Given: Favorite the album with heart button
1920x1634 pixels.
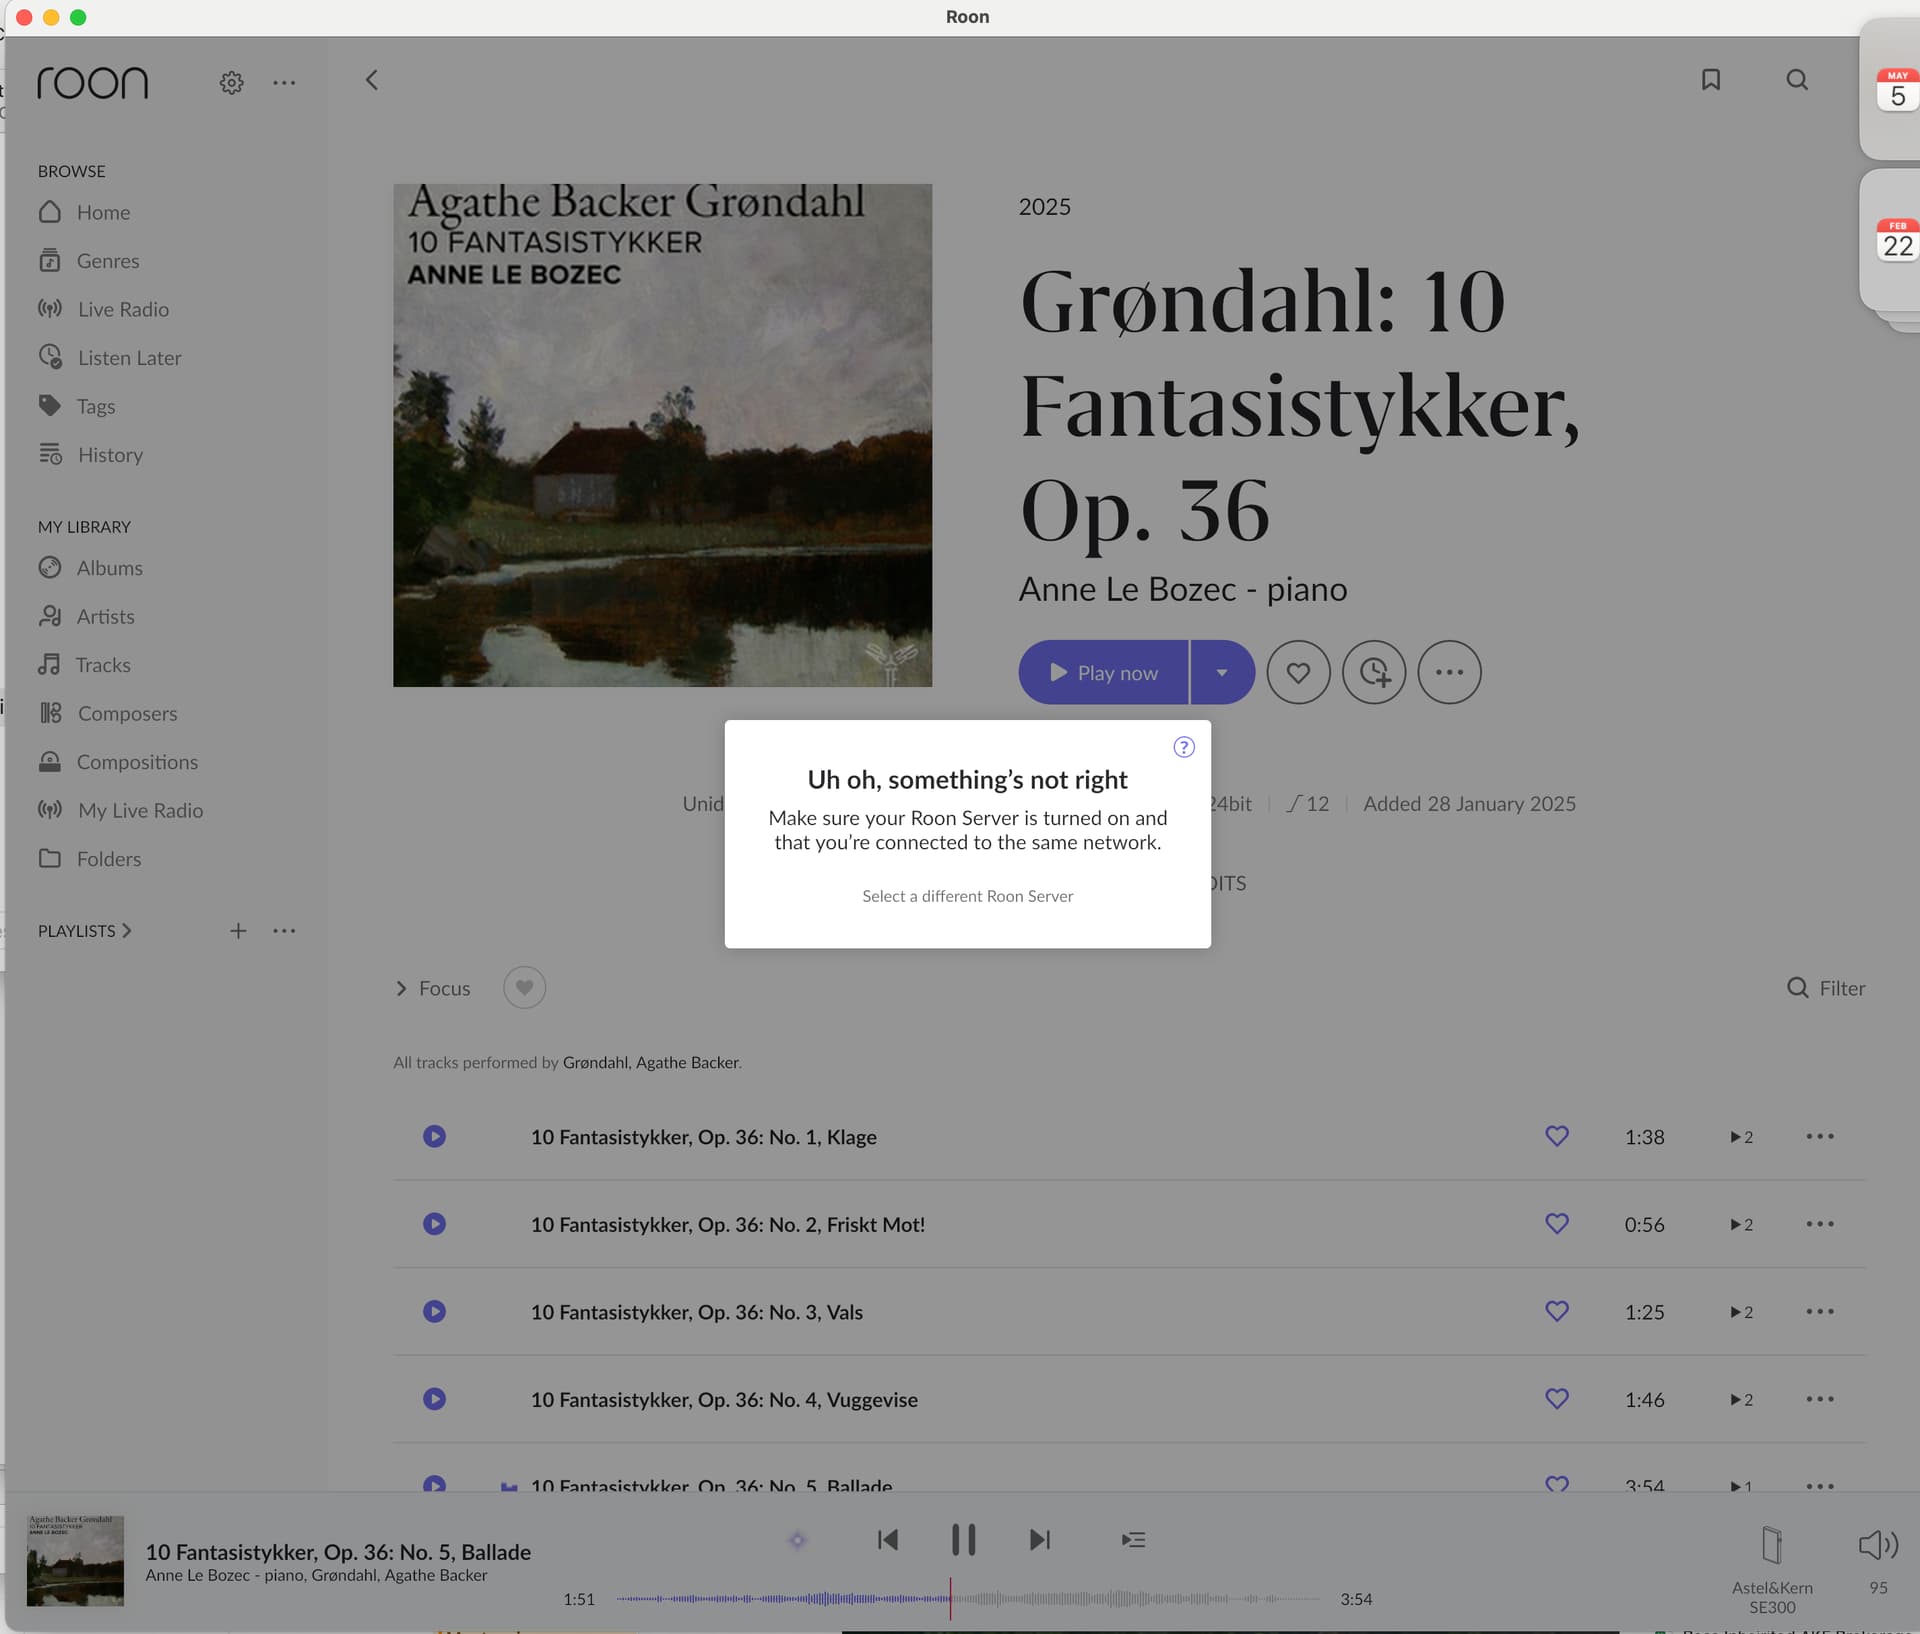Looking at the screenshot, I should 1298,672.
